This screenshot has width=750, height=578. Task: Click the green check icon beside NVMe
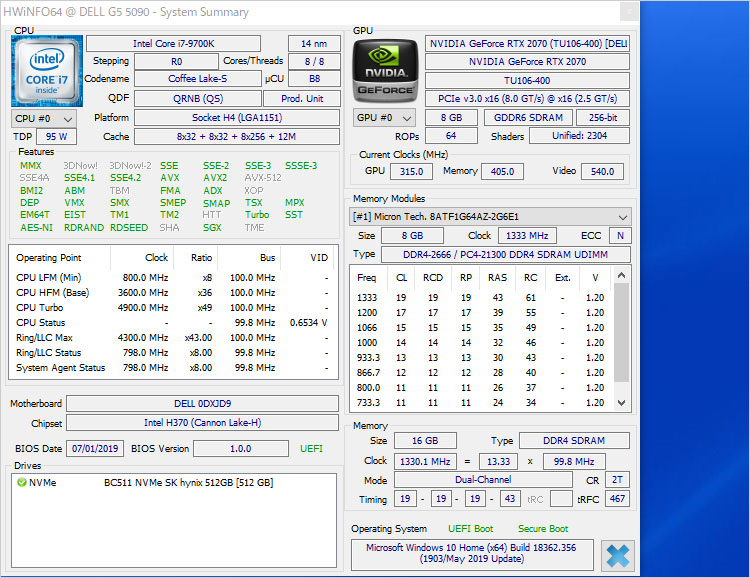[x=21, y=482]
